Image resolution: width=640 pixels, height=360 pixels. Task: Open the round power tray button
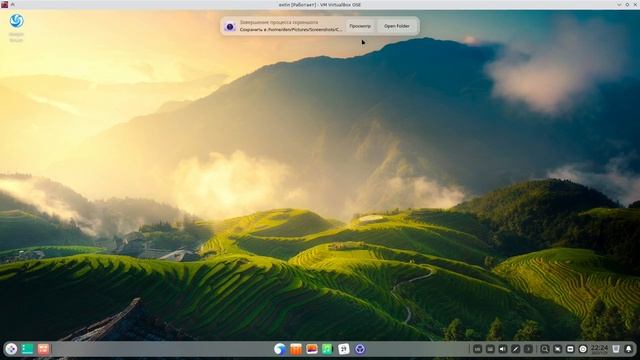coord(583,349)
